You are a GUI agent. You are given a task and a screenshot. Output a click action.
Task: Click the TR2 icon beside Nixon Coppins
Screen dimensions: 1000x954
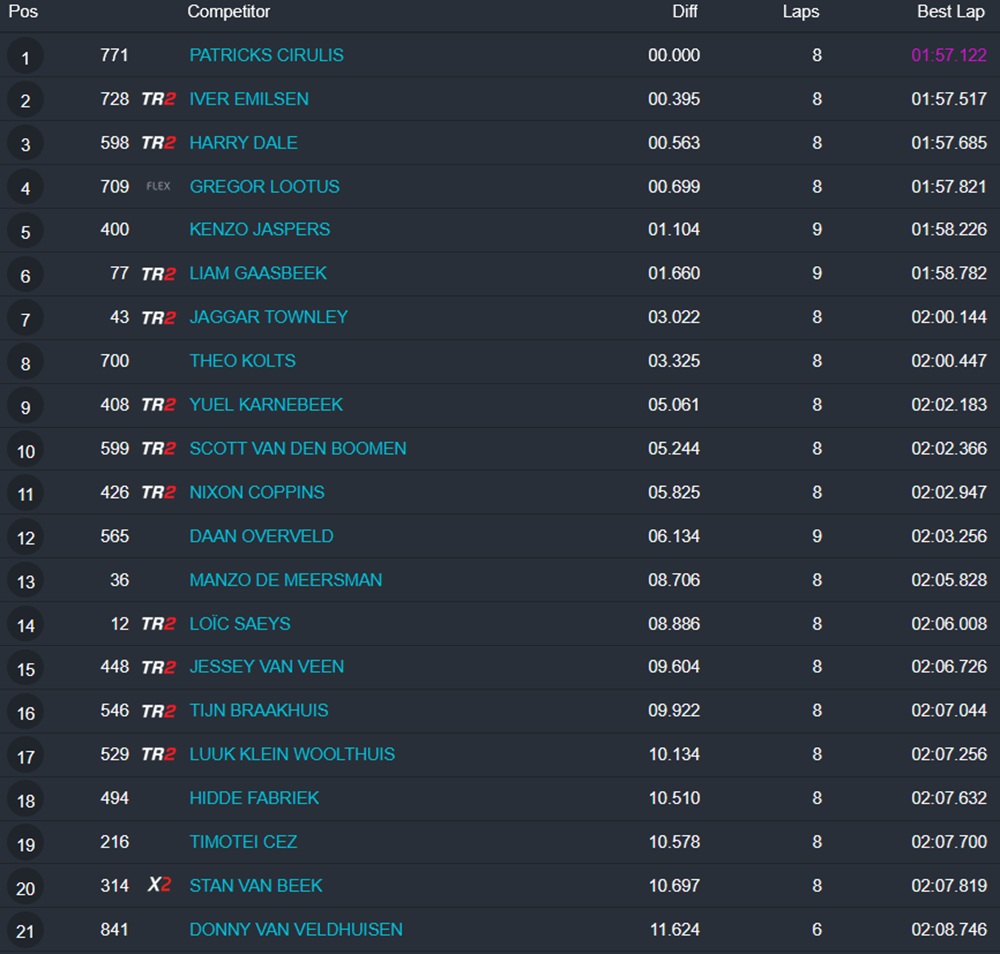pyautogui.click(x=158, y=492)
